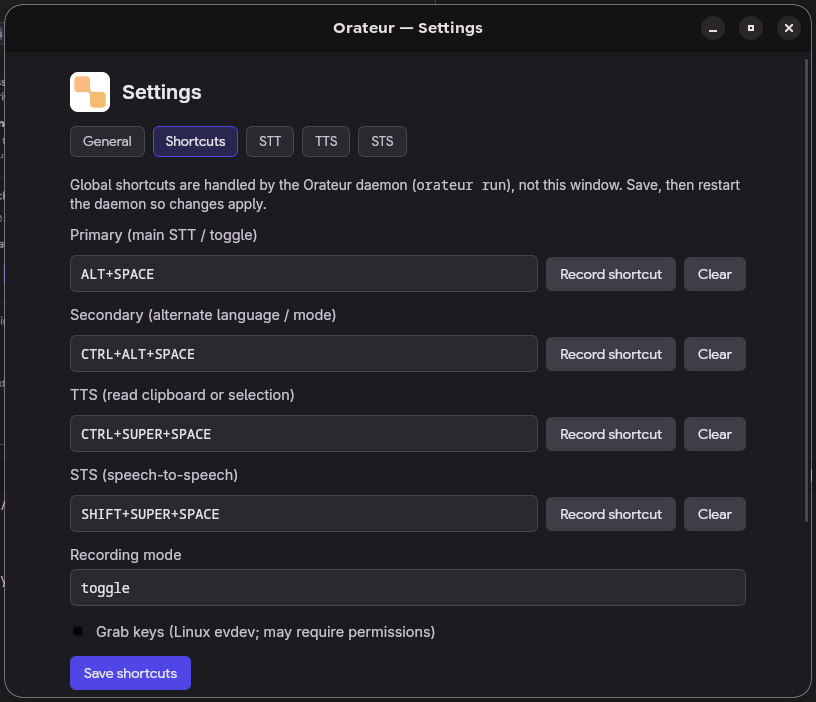Select the Shortcuts tab
816x702 pixels.
195,141
